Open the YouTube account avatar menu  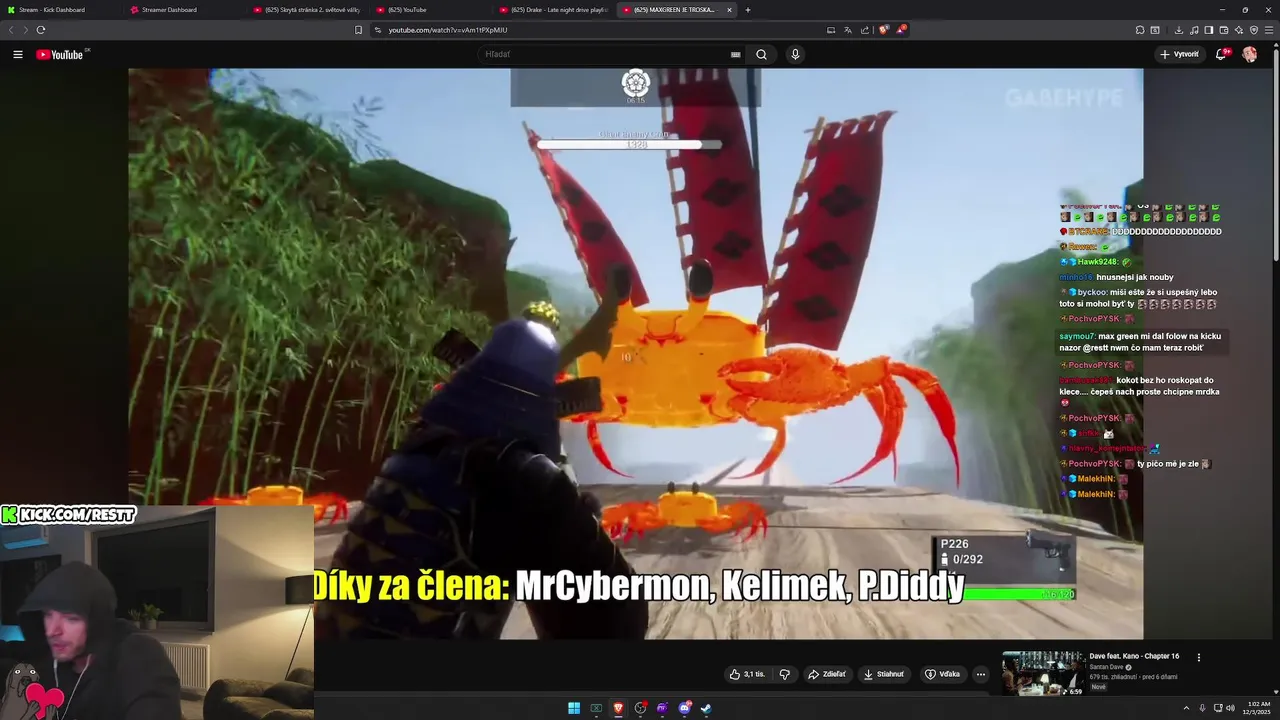(x=1250, y=54)
